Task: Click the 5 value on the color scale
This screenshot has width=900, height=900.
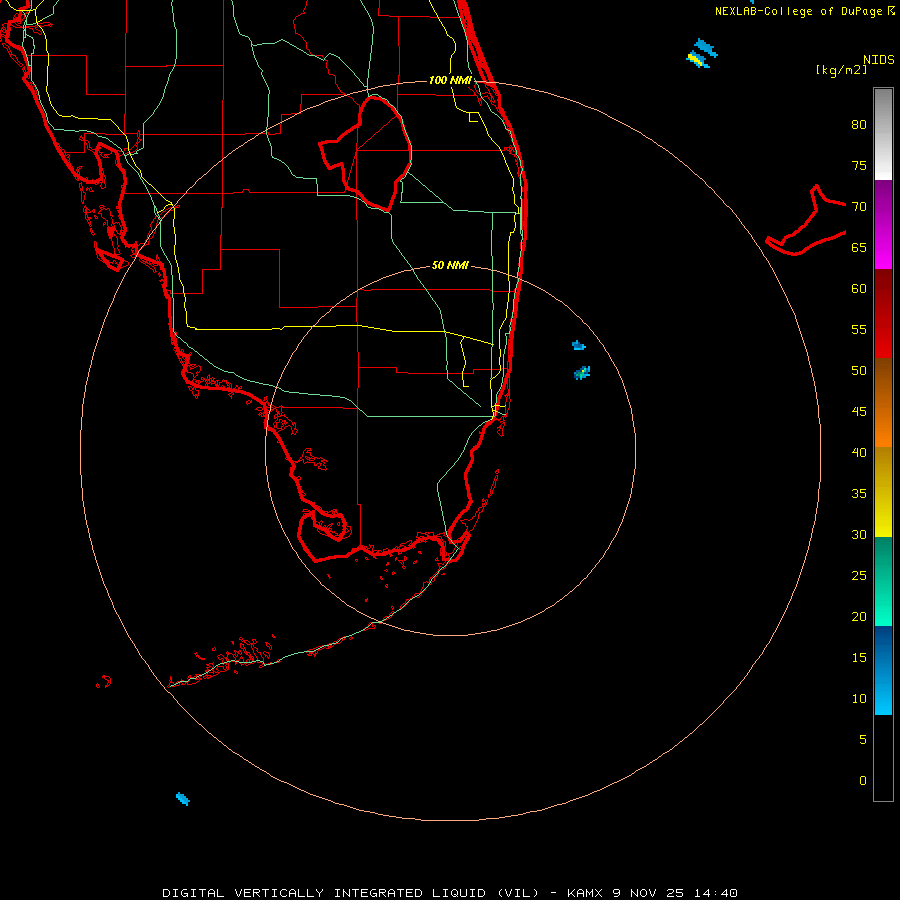Action: tap(863, 739)
